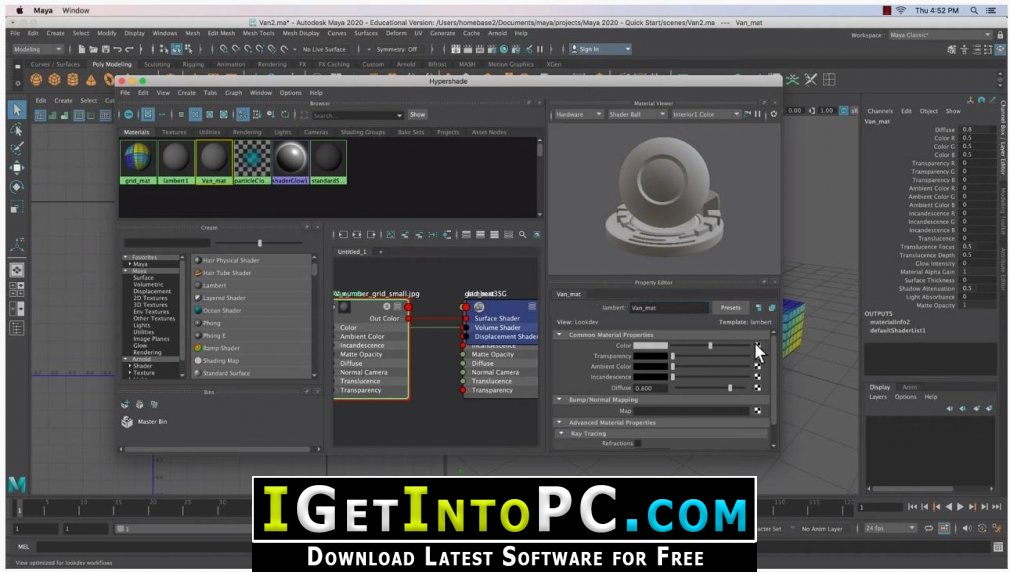
Task: Click the Master Bin entry icon
Action: 127,422
